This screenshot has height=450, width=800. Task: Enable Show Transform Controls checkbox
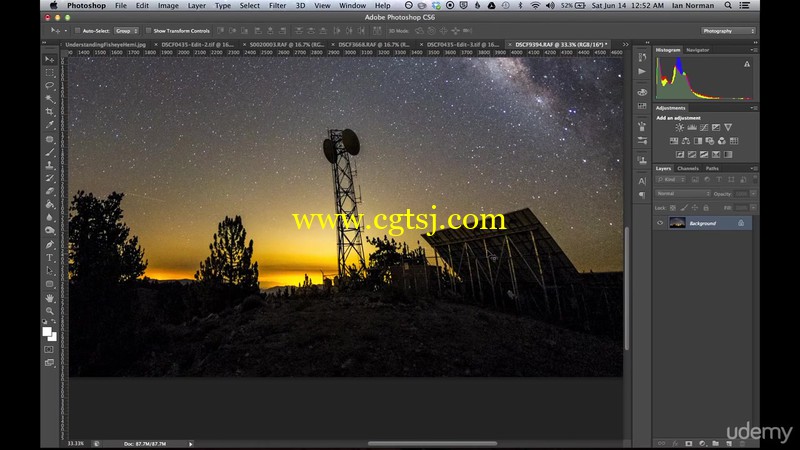148,31
